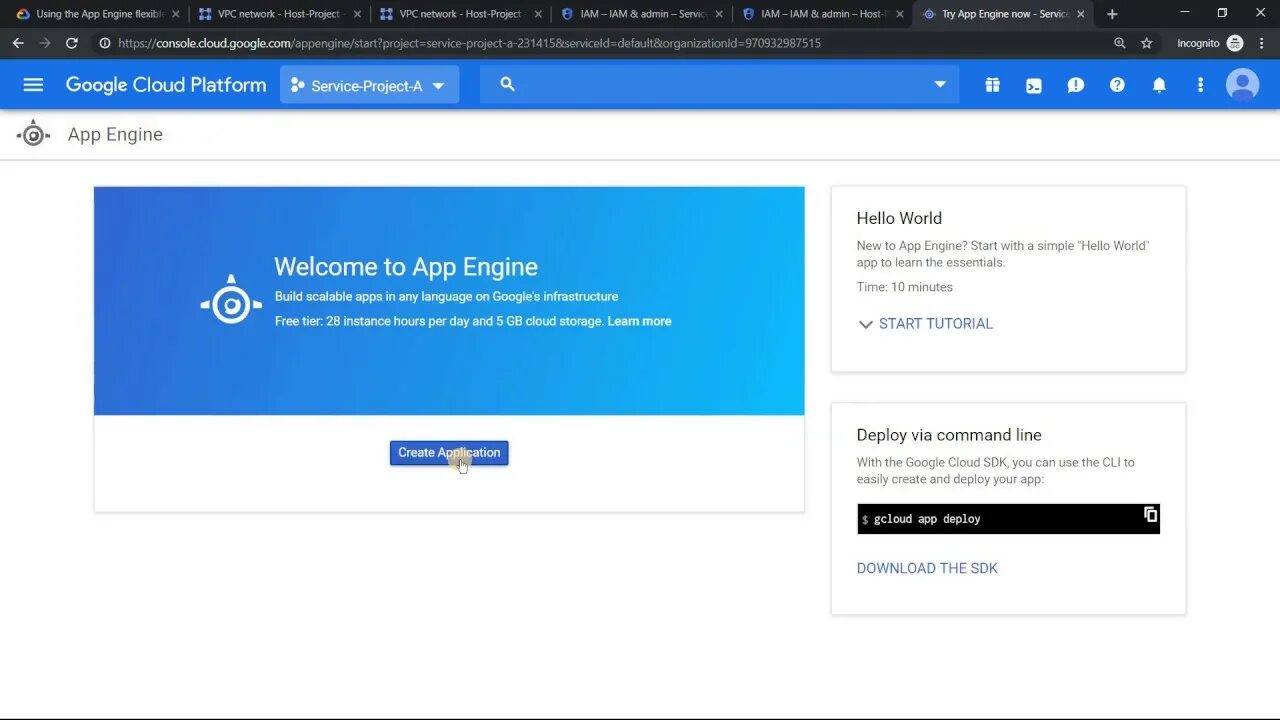Image resolution: width=1280 pixels, height=720 pixels.
Task: Click the Time: 10 minutes text
Action: pos(905,287)
